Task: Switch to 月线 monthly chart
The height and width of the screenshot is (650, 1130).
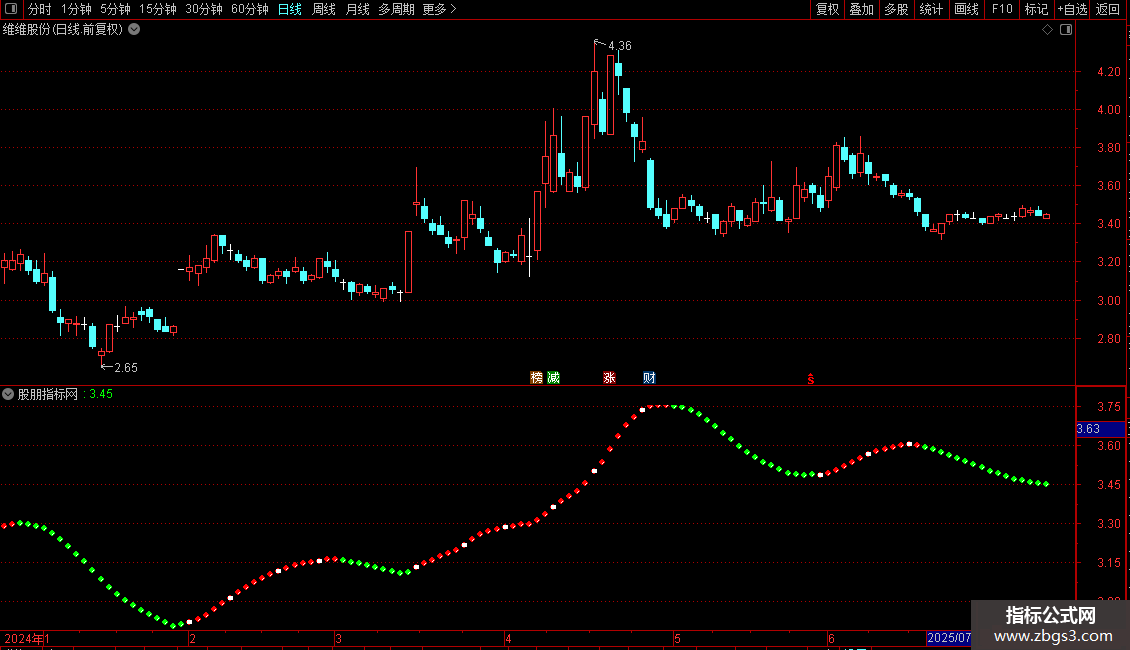Action: tap(357, 9)
